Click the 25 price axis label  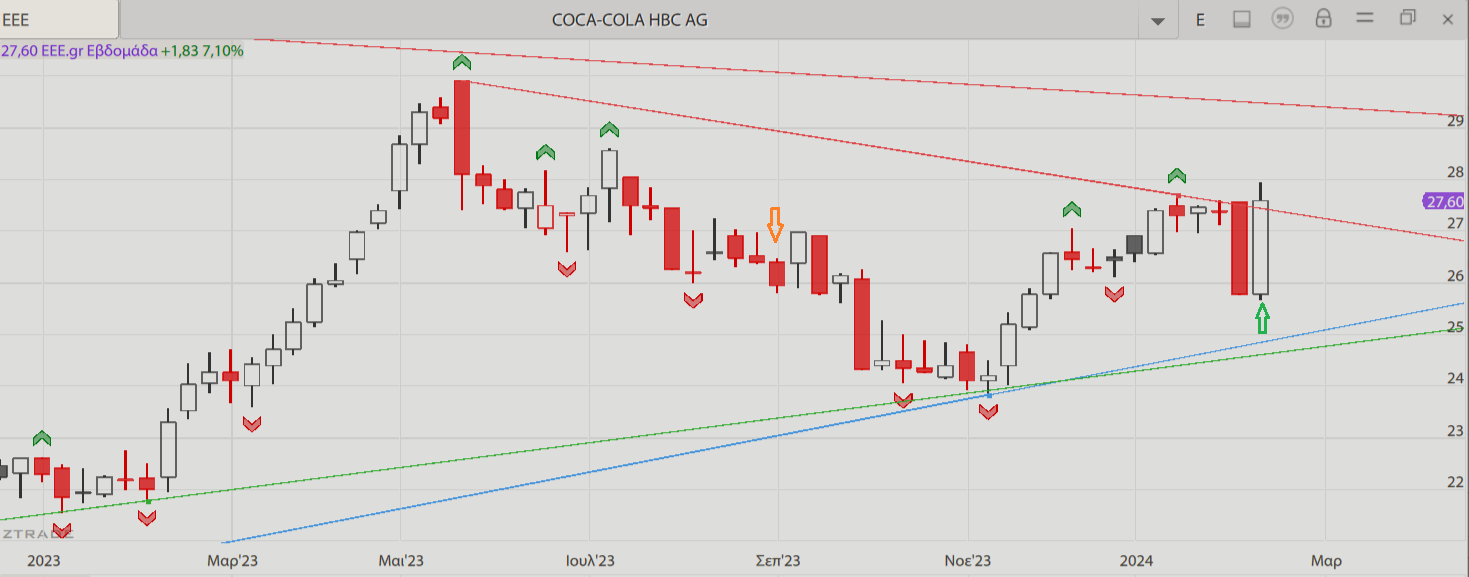click(x=1455, y=327)
